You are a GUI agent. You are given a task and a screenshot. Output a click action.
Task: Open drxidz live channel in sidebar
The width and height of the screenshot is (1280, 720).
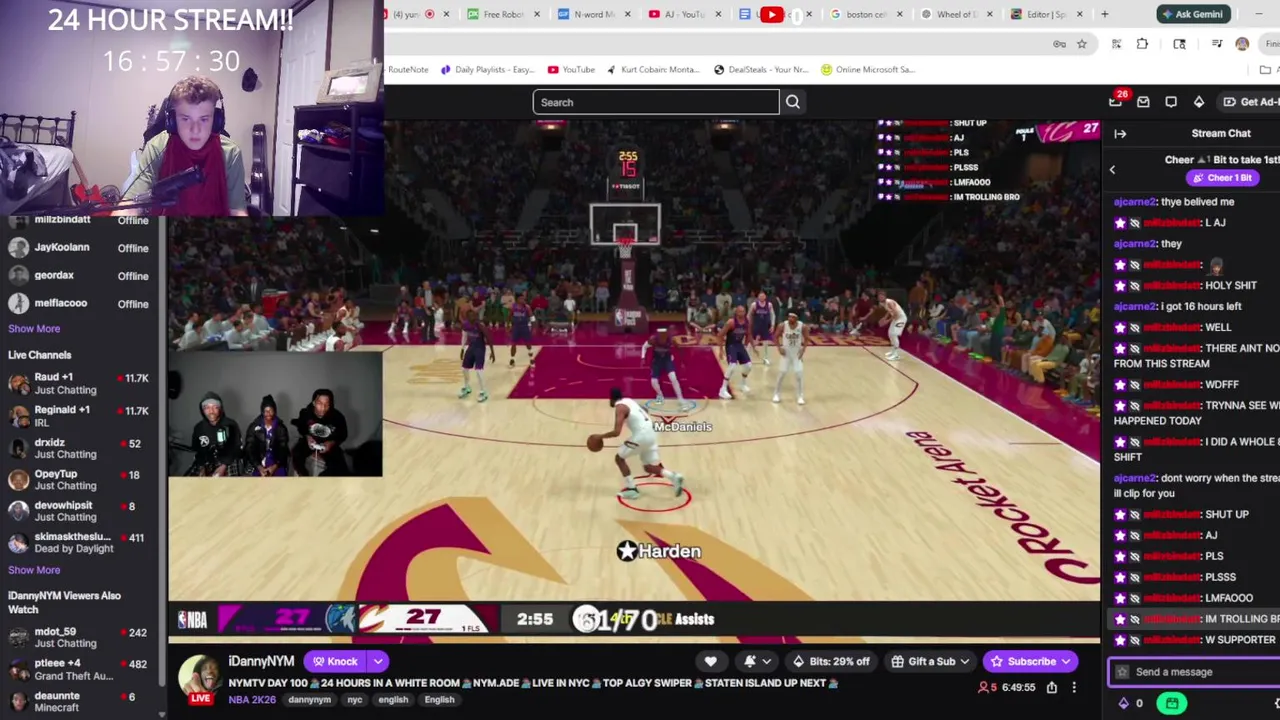79,448
